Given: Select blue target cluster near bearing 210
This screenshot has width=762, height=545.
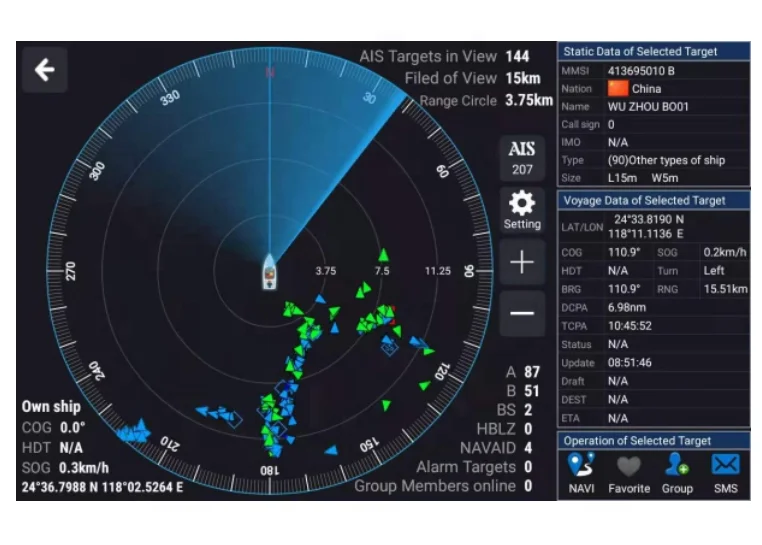Looking at the screenshot, I should 133,431.
